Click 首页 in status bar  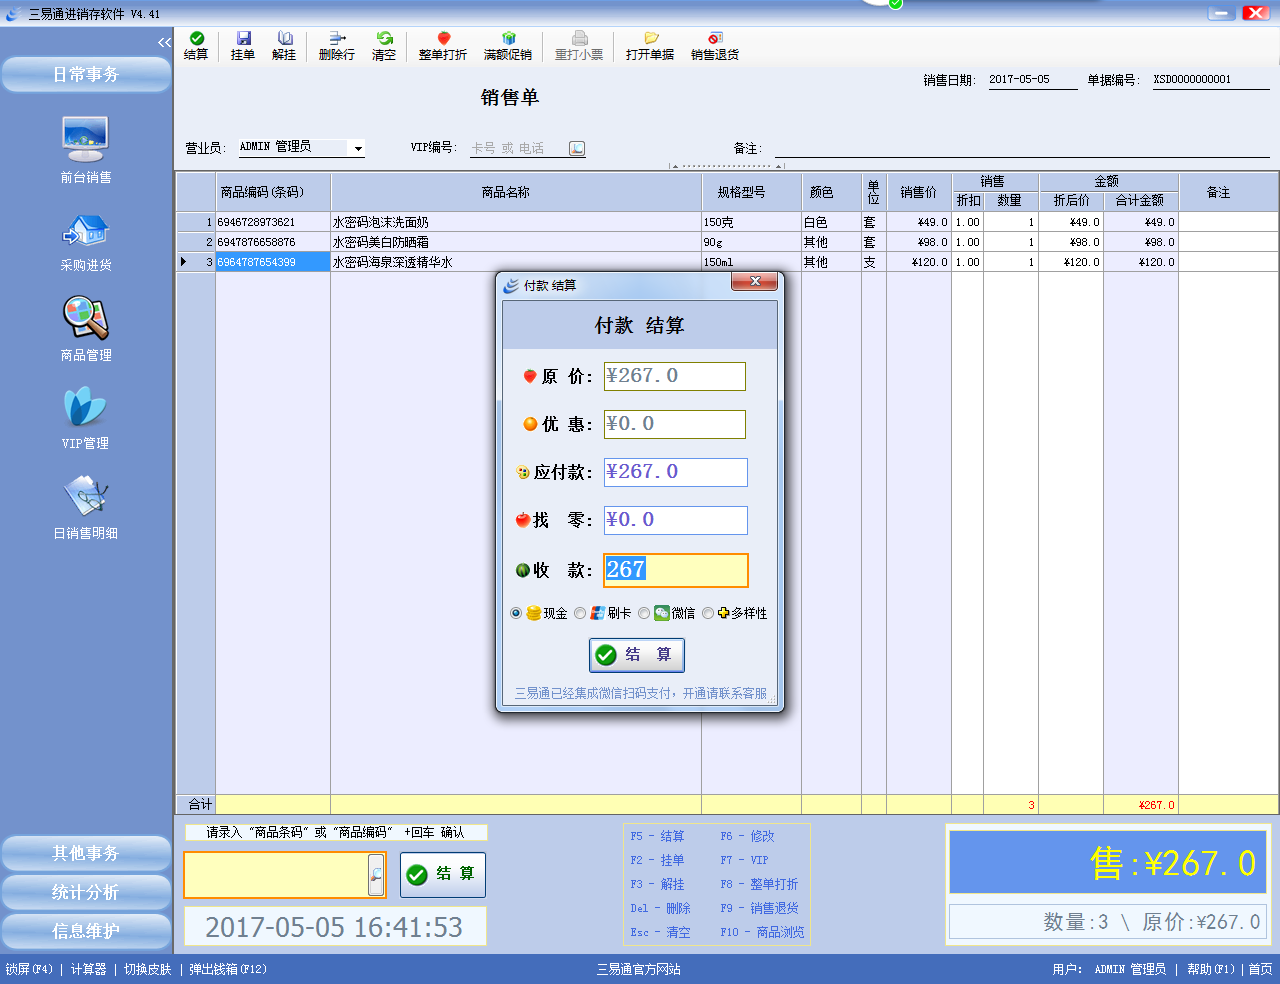tap(1260, 969)
